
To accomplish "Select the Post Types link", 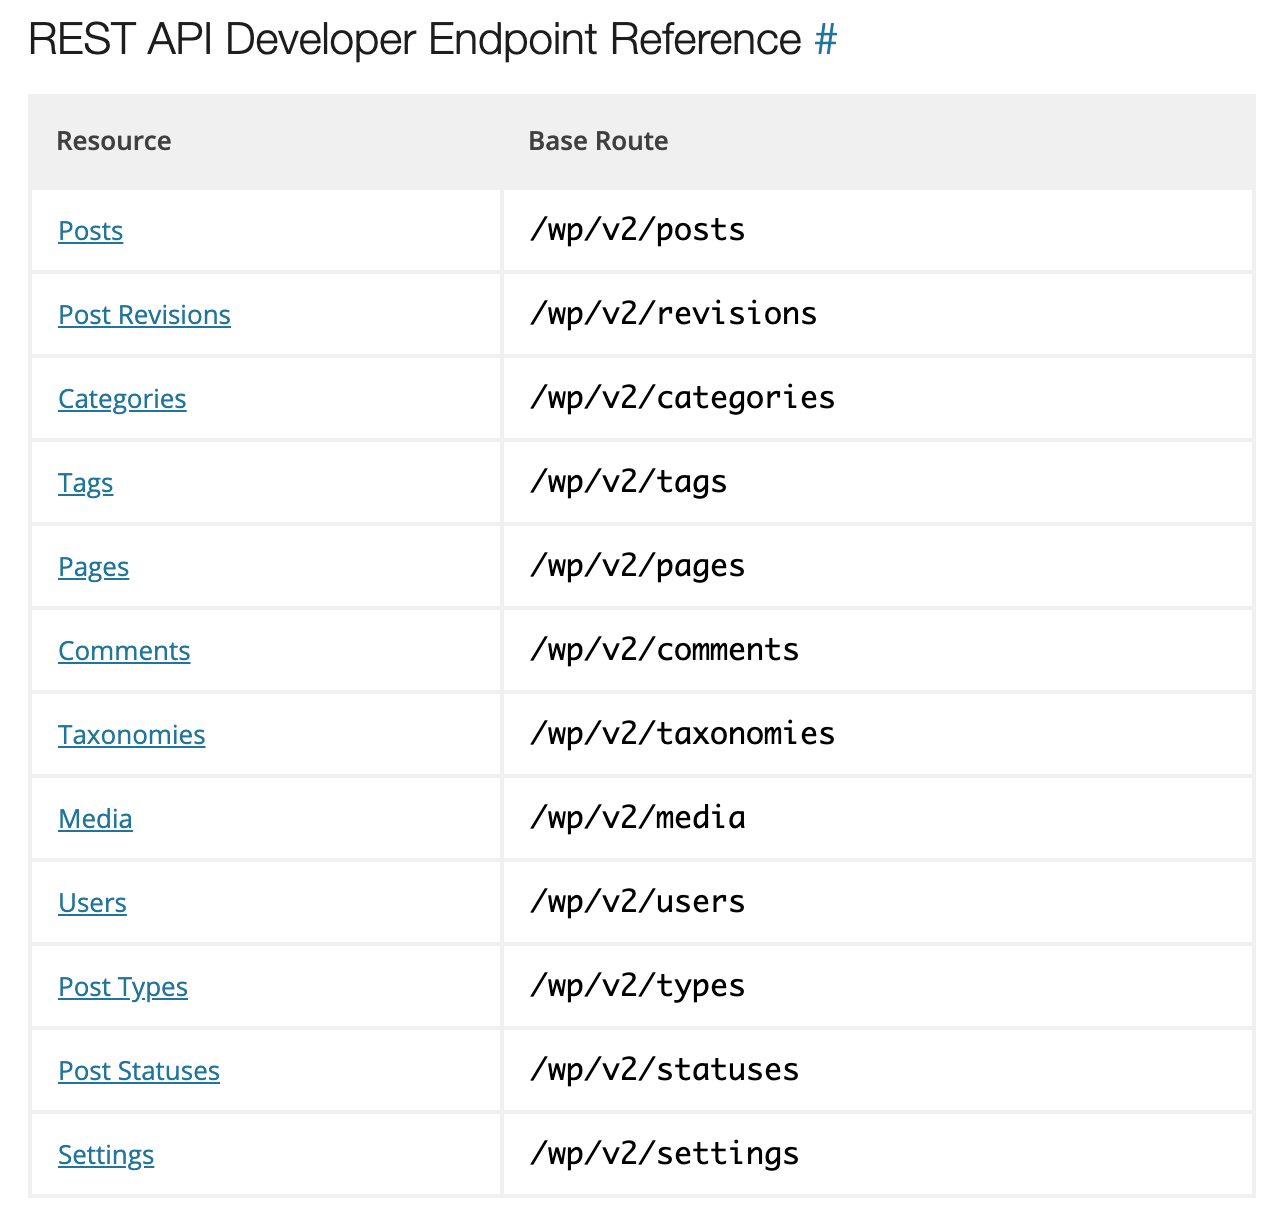I will (122, 986).
